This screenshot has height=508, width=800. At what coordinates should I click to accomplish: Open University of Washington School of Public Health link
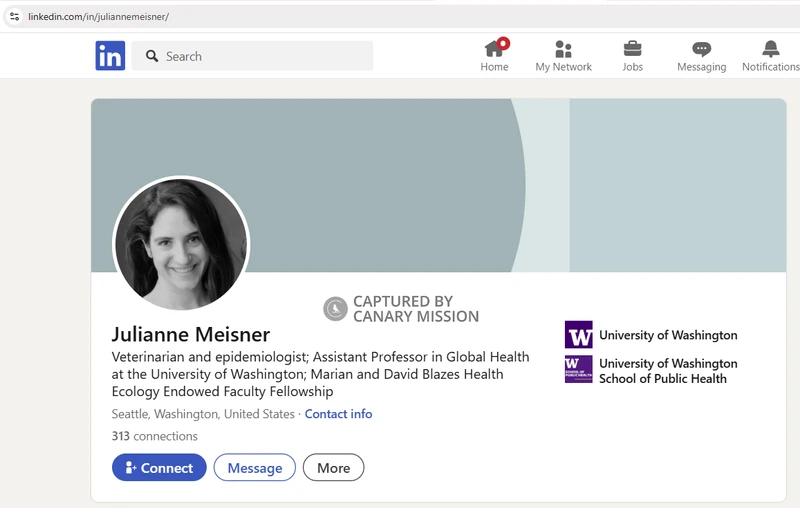[x=668, y=371]
